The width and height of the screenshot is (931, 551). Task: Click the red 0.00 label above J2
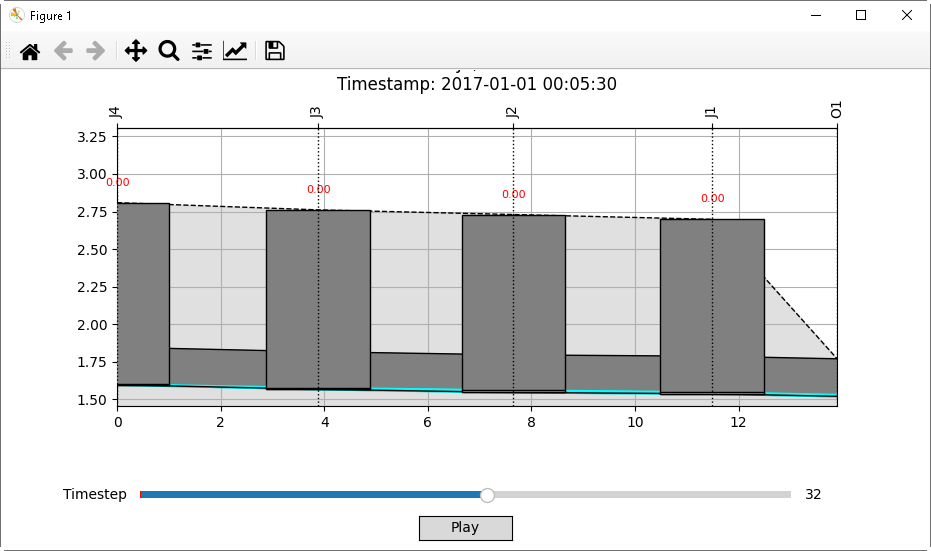click(x=513, y=195)
